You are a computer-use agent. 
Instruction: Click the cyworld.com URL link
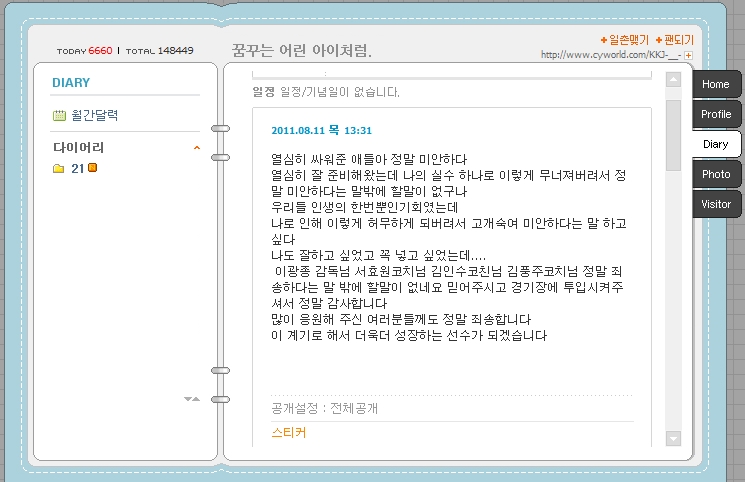pyautogui.click(x=611, y=55)
